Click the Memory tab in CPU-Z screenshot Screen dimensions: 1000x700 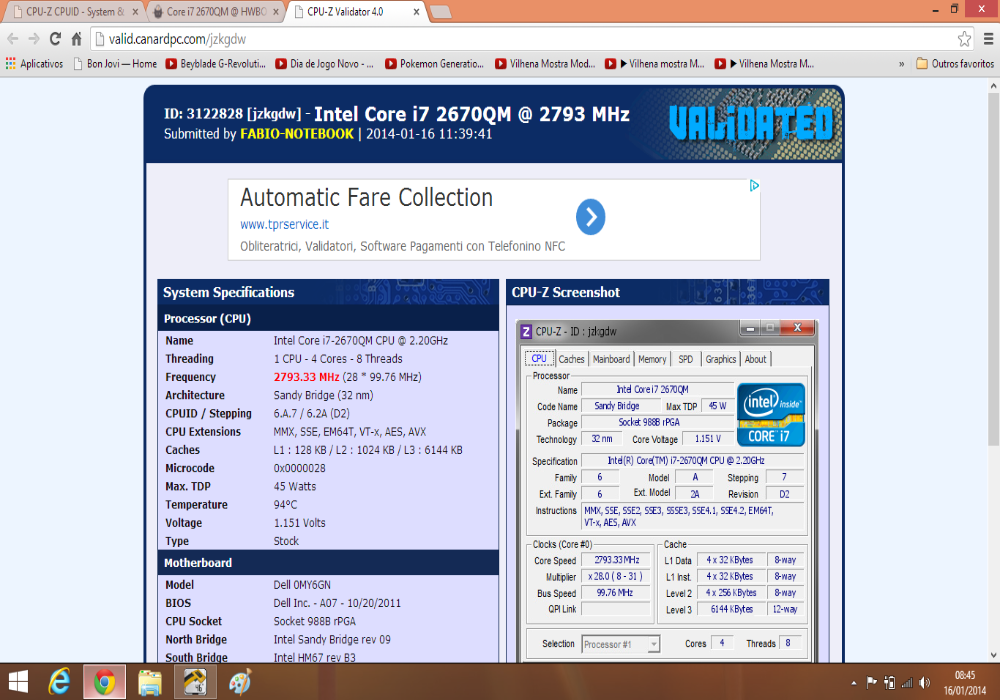click(x=652, y=359)
